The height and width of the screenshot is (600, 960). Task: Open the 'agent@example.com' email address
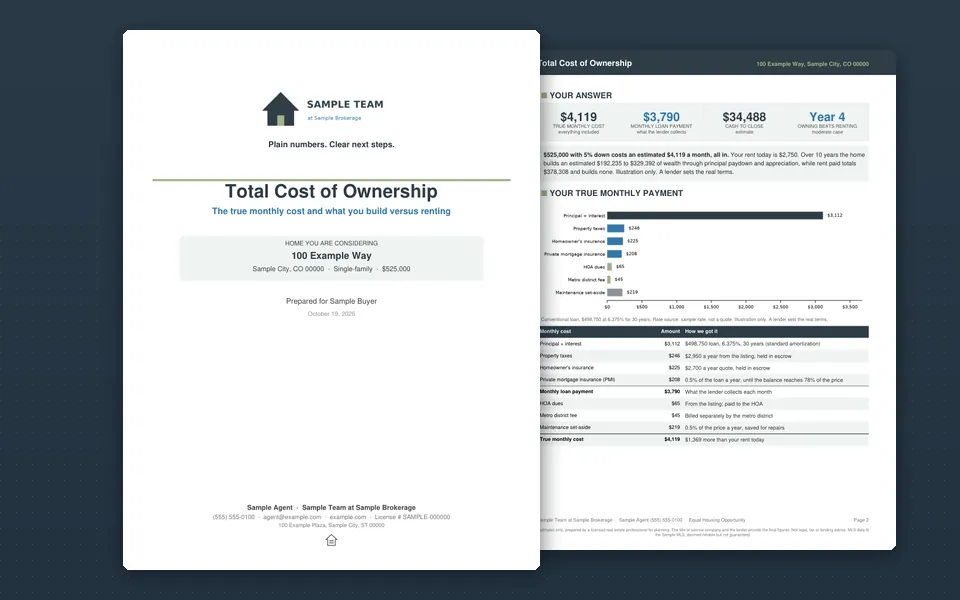tap(292, 517)
